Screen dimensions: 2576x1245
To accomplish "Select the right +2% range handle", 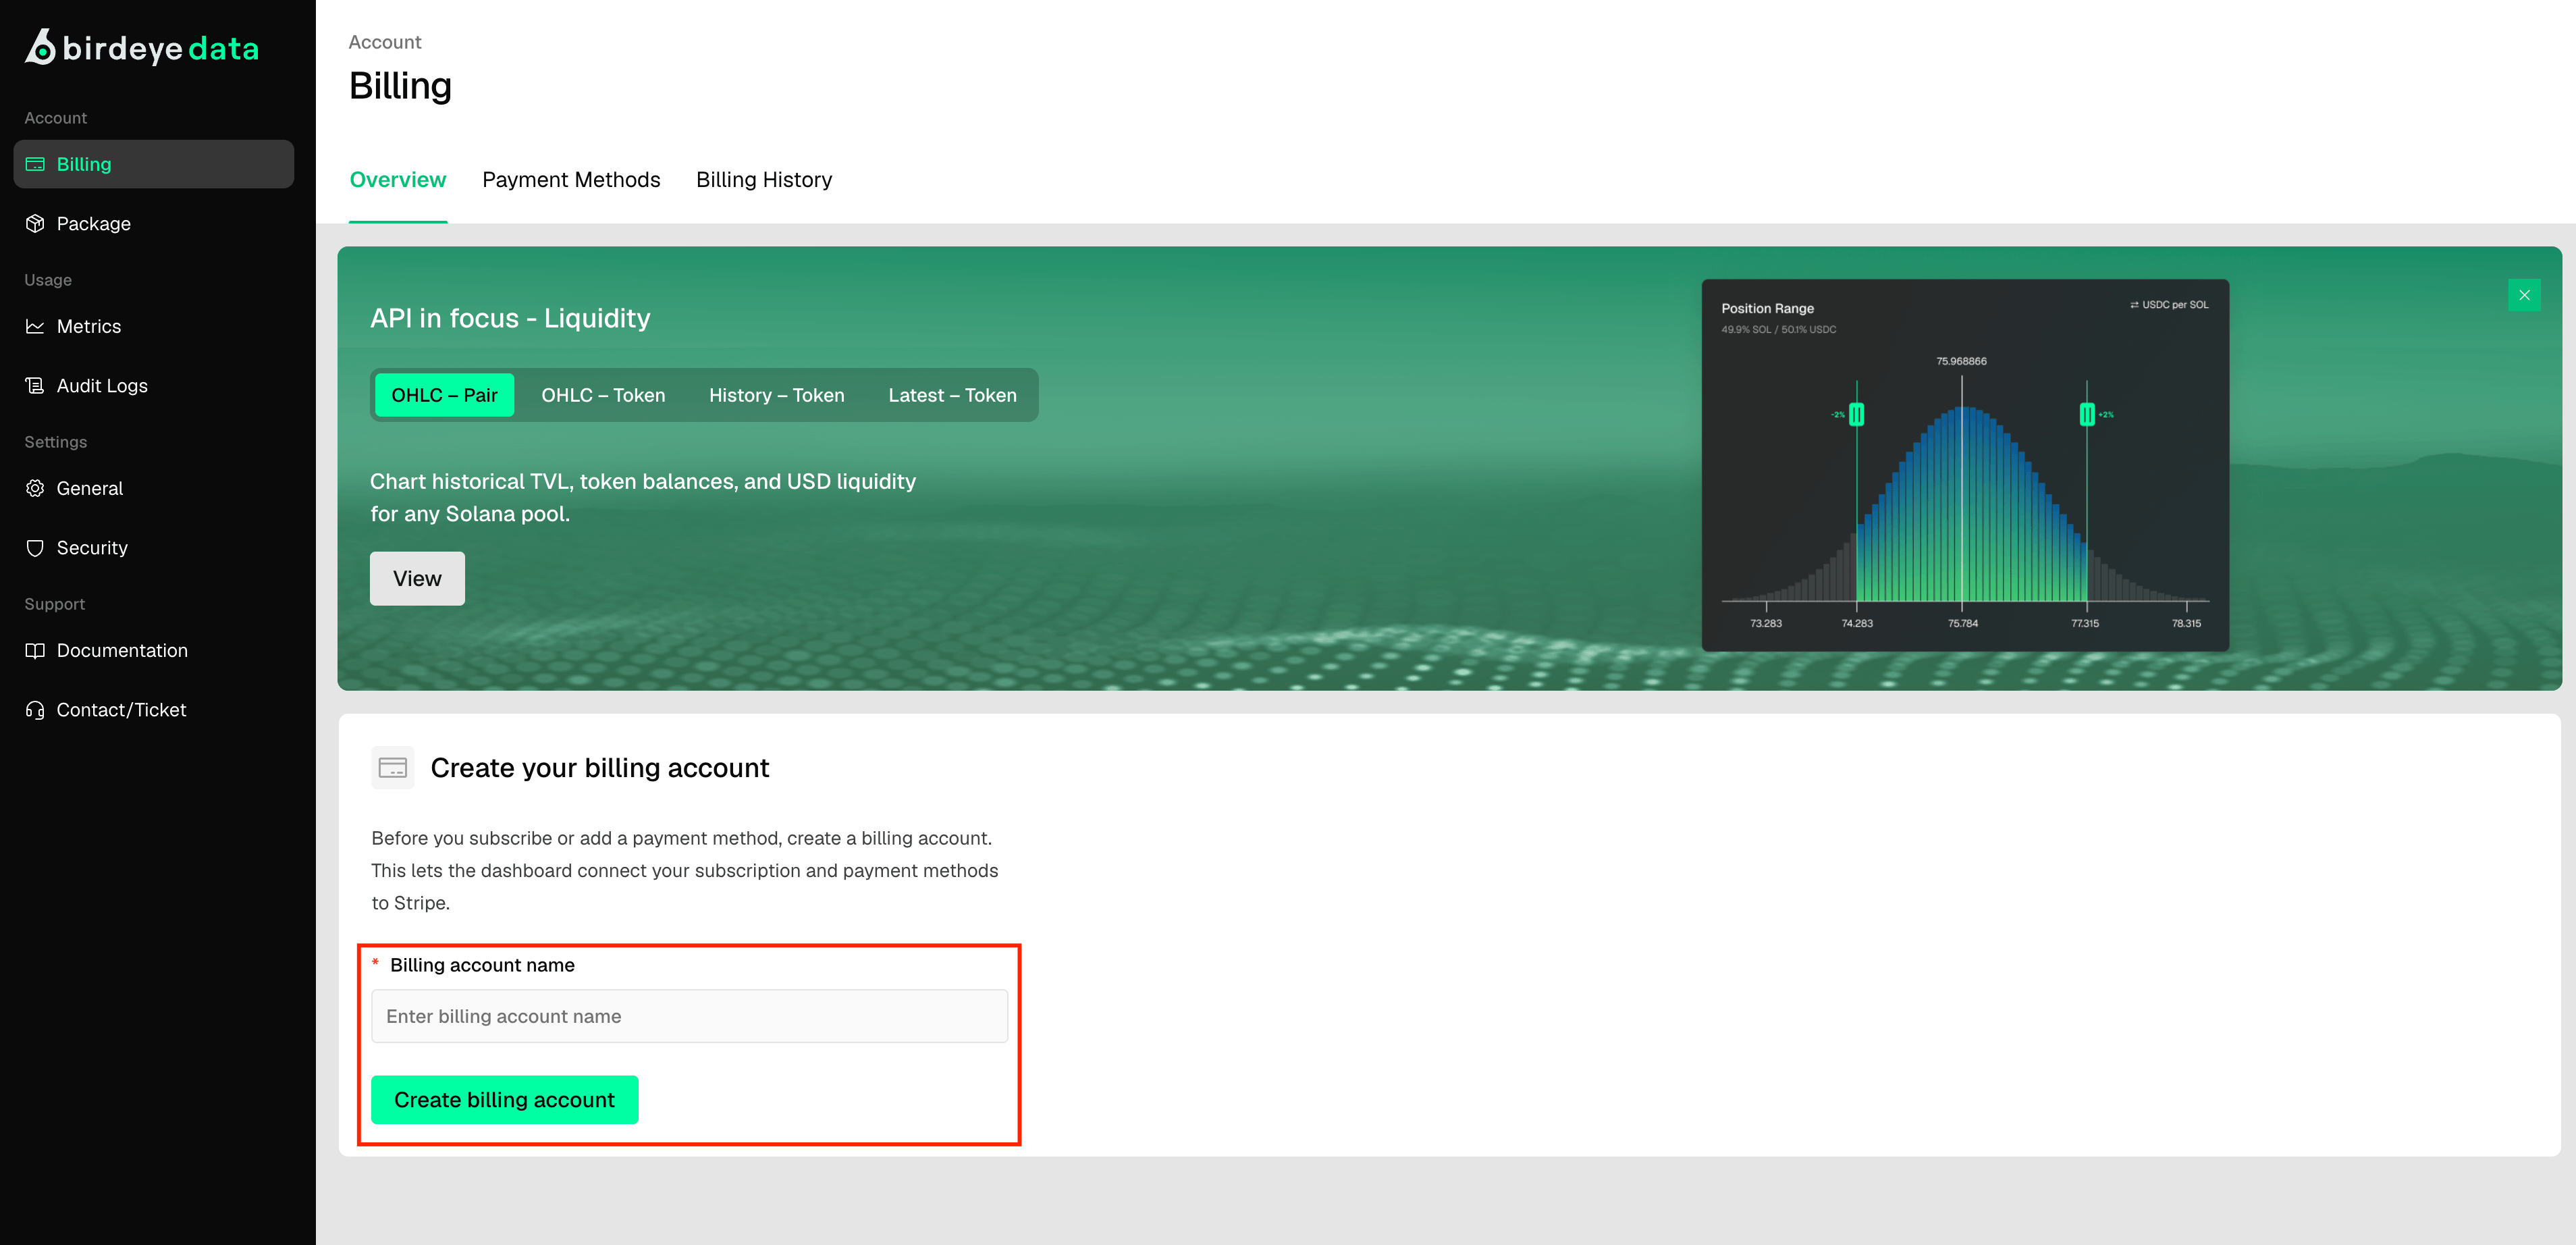I will (x=2087, y=414).
